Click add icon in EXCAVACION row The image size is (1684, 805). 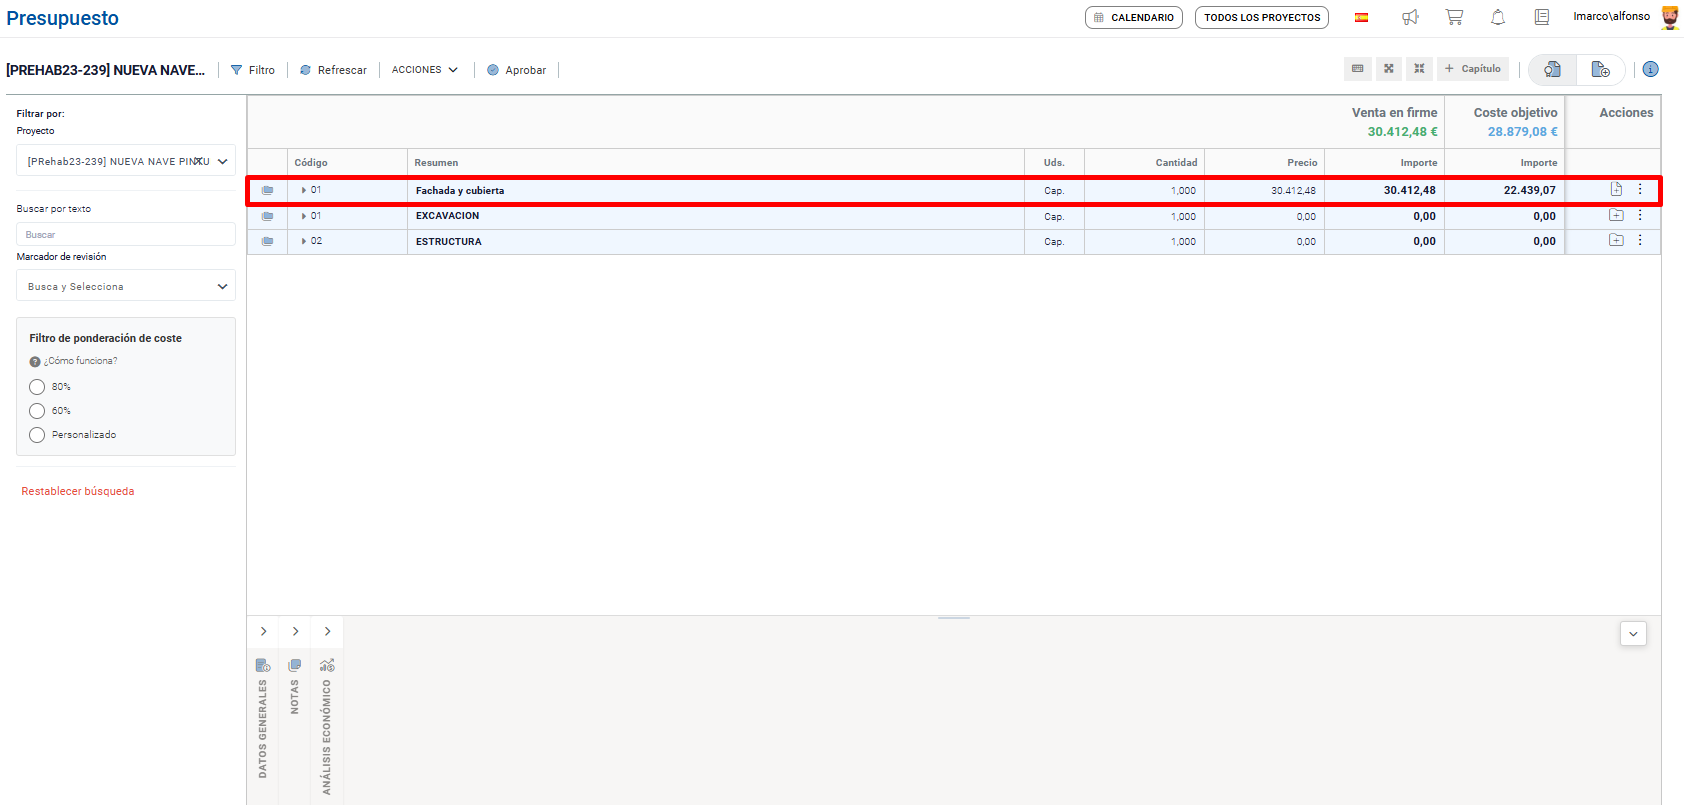coord(1616,216)
